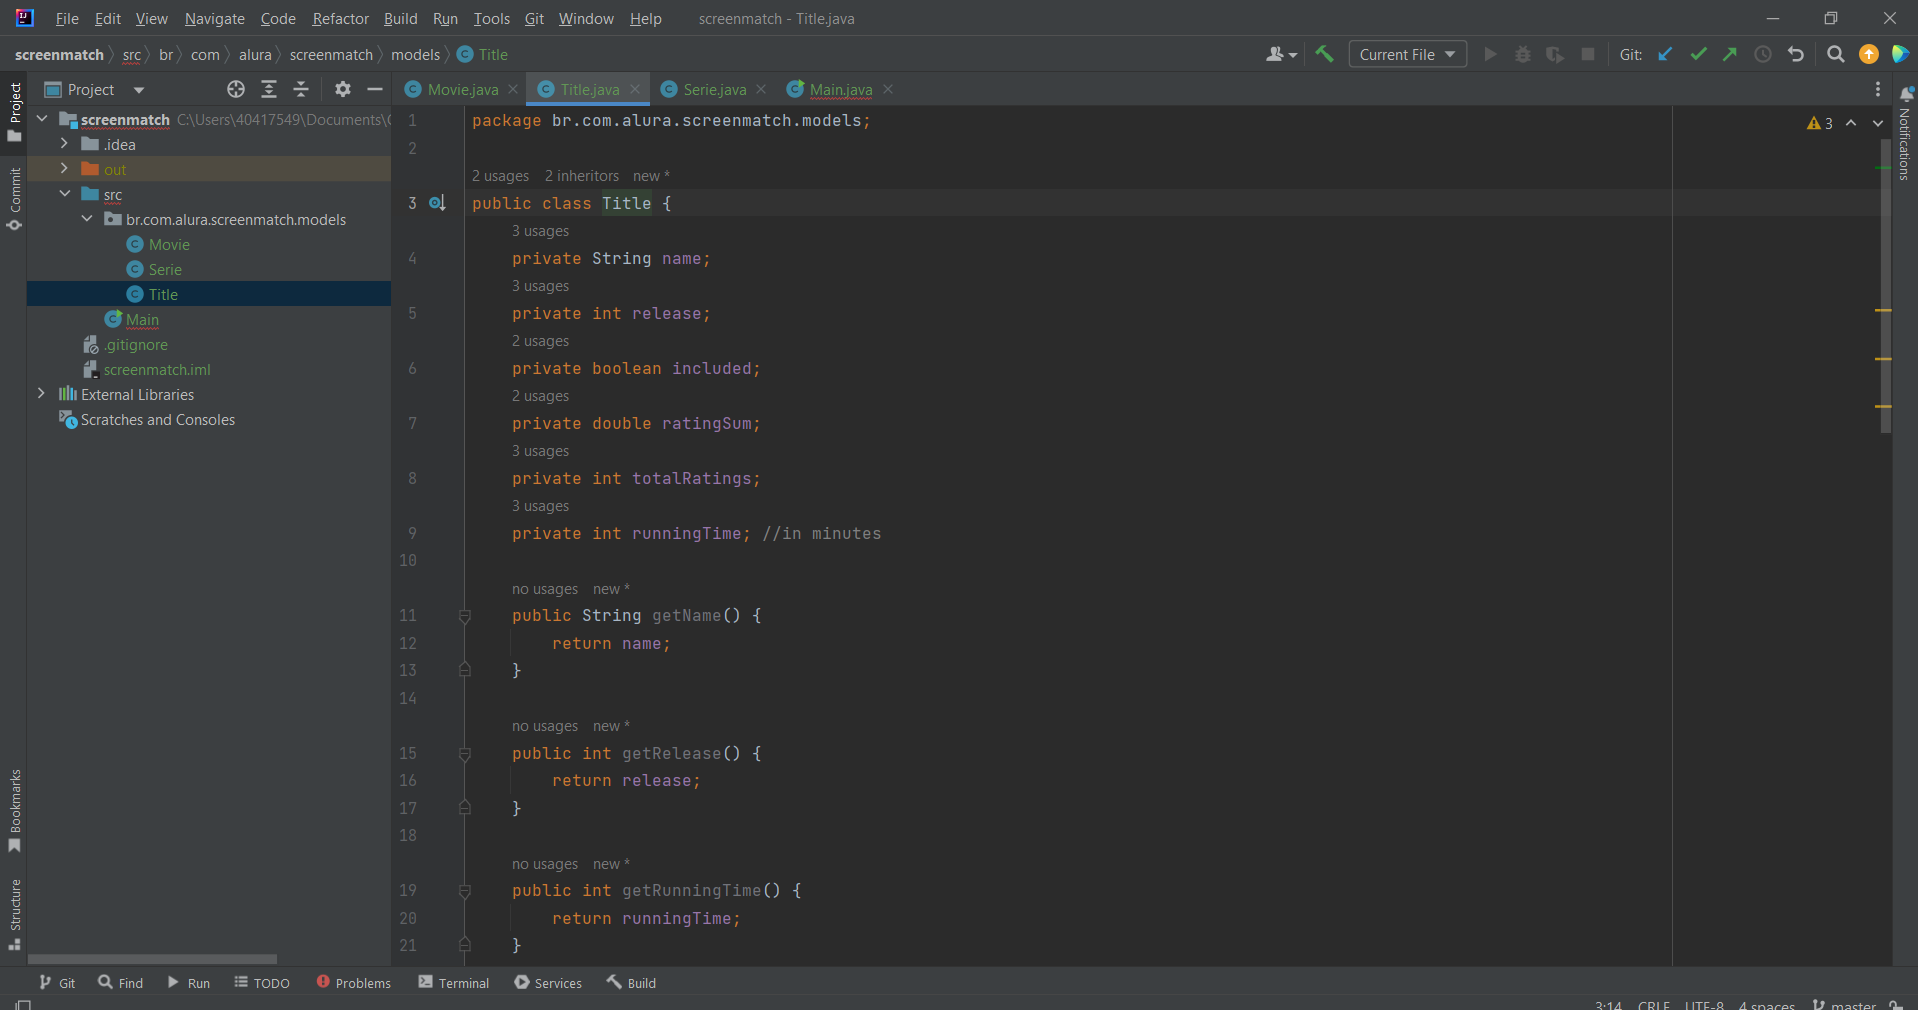
Task: Toggle the TODO bottom tool window
Action: coord(262,983)
